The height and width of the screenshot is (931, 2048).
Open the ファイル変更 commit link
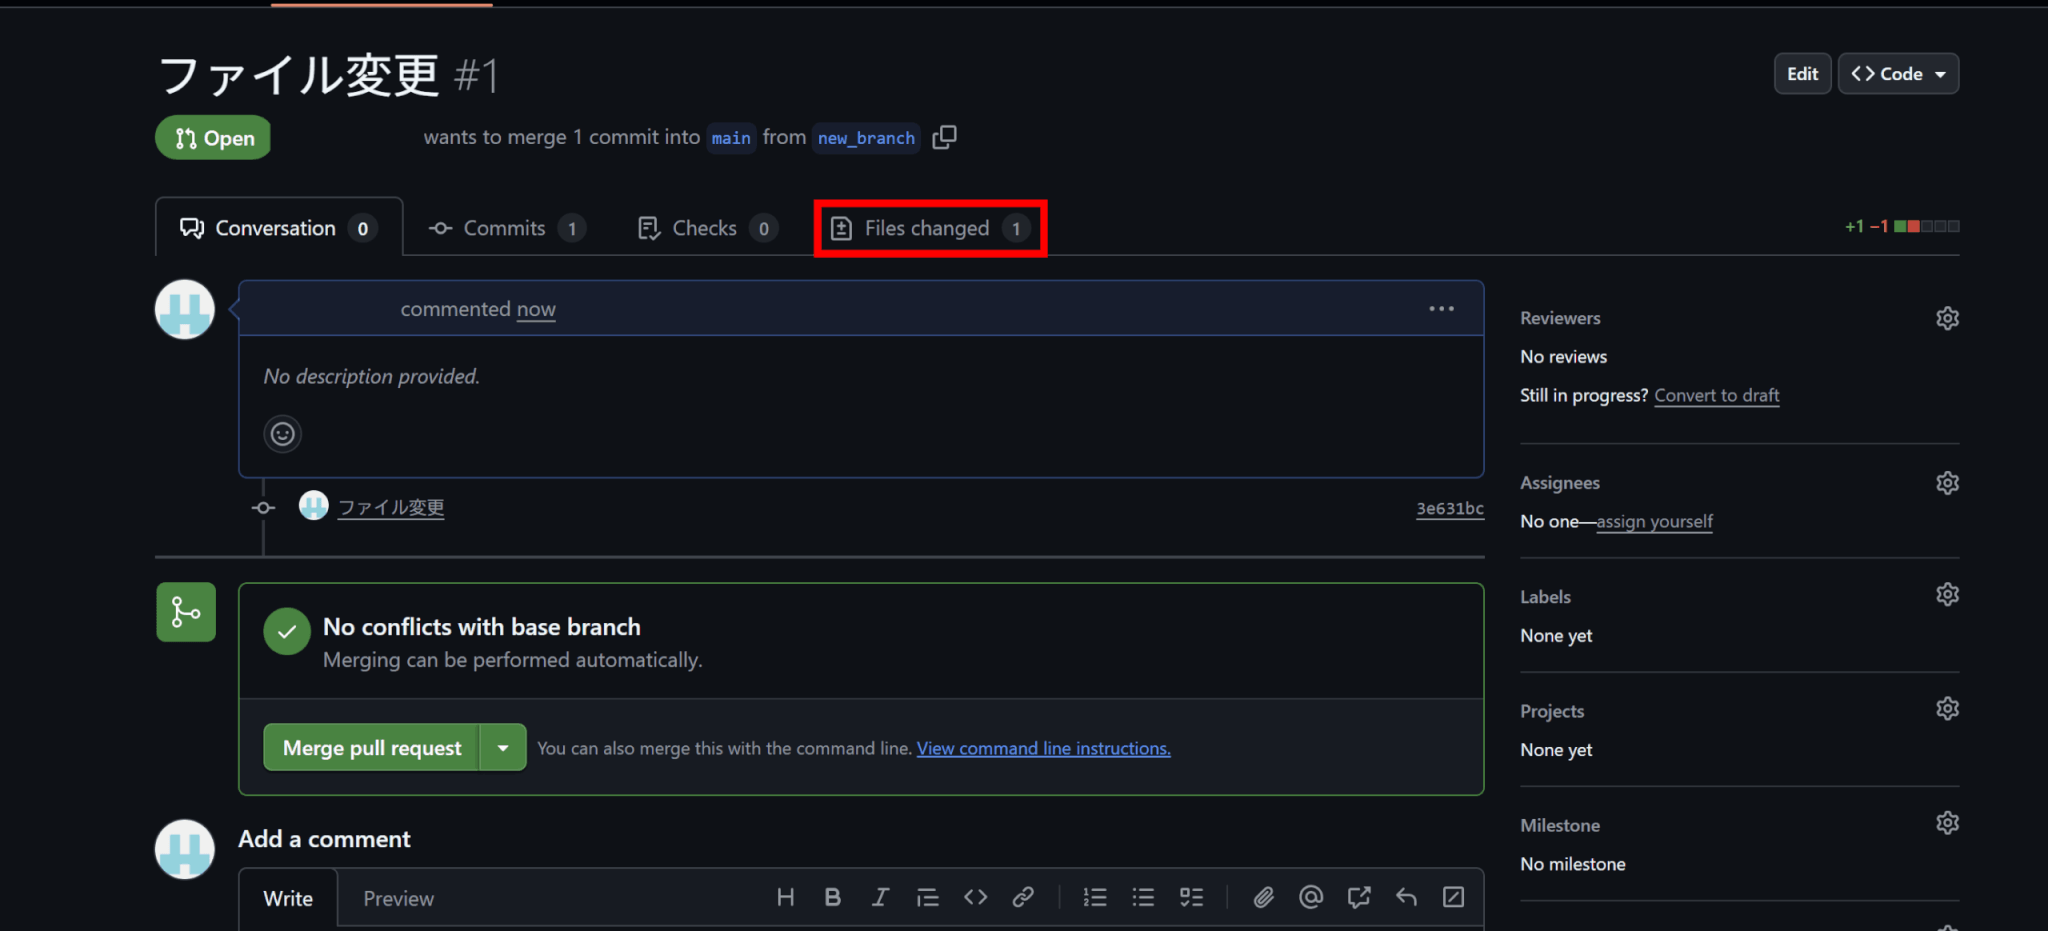(391, 507)
